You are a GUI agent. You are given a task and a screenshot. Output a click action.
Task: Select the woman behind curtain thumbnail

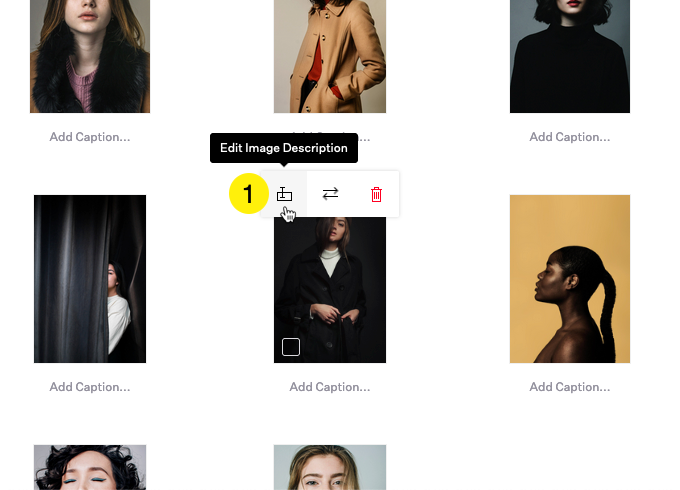[90, 279]
